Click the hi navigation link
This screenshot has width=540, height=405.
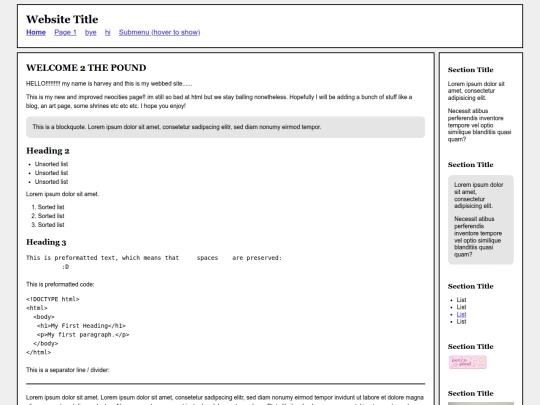point(108,32)
